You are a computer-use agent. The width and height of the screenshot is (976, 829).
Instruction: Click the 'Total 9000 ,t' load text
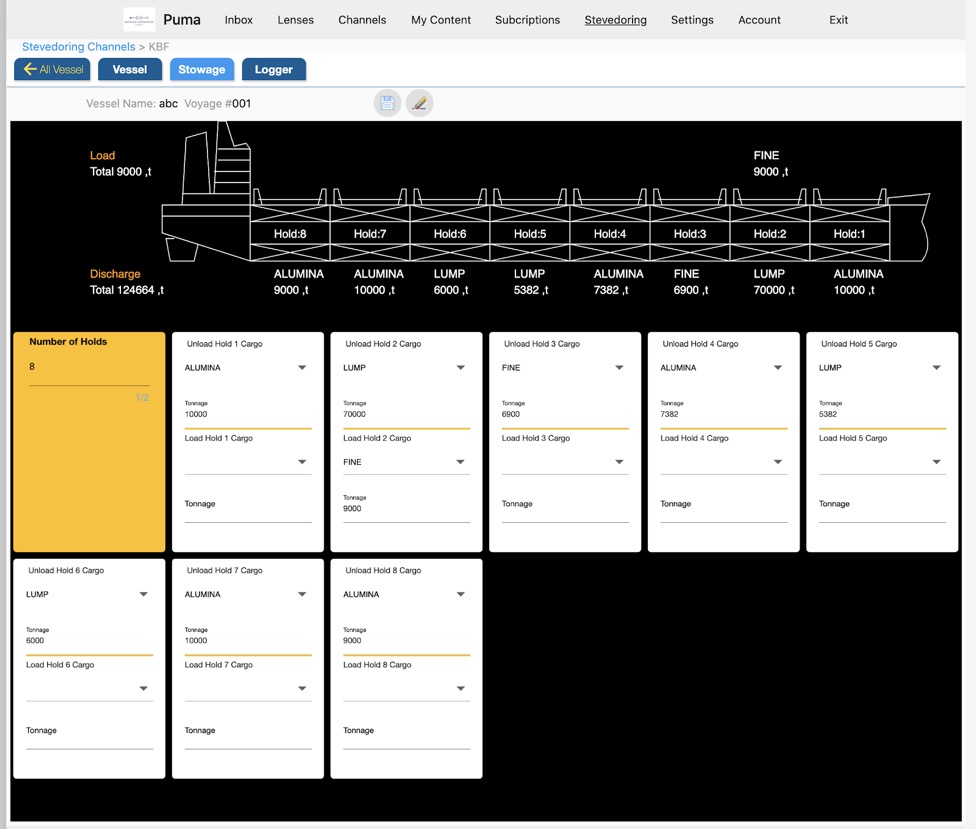pos(120,172)
